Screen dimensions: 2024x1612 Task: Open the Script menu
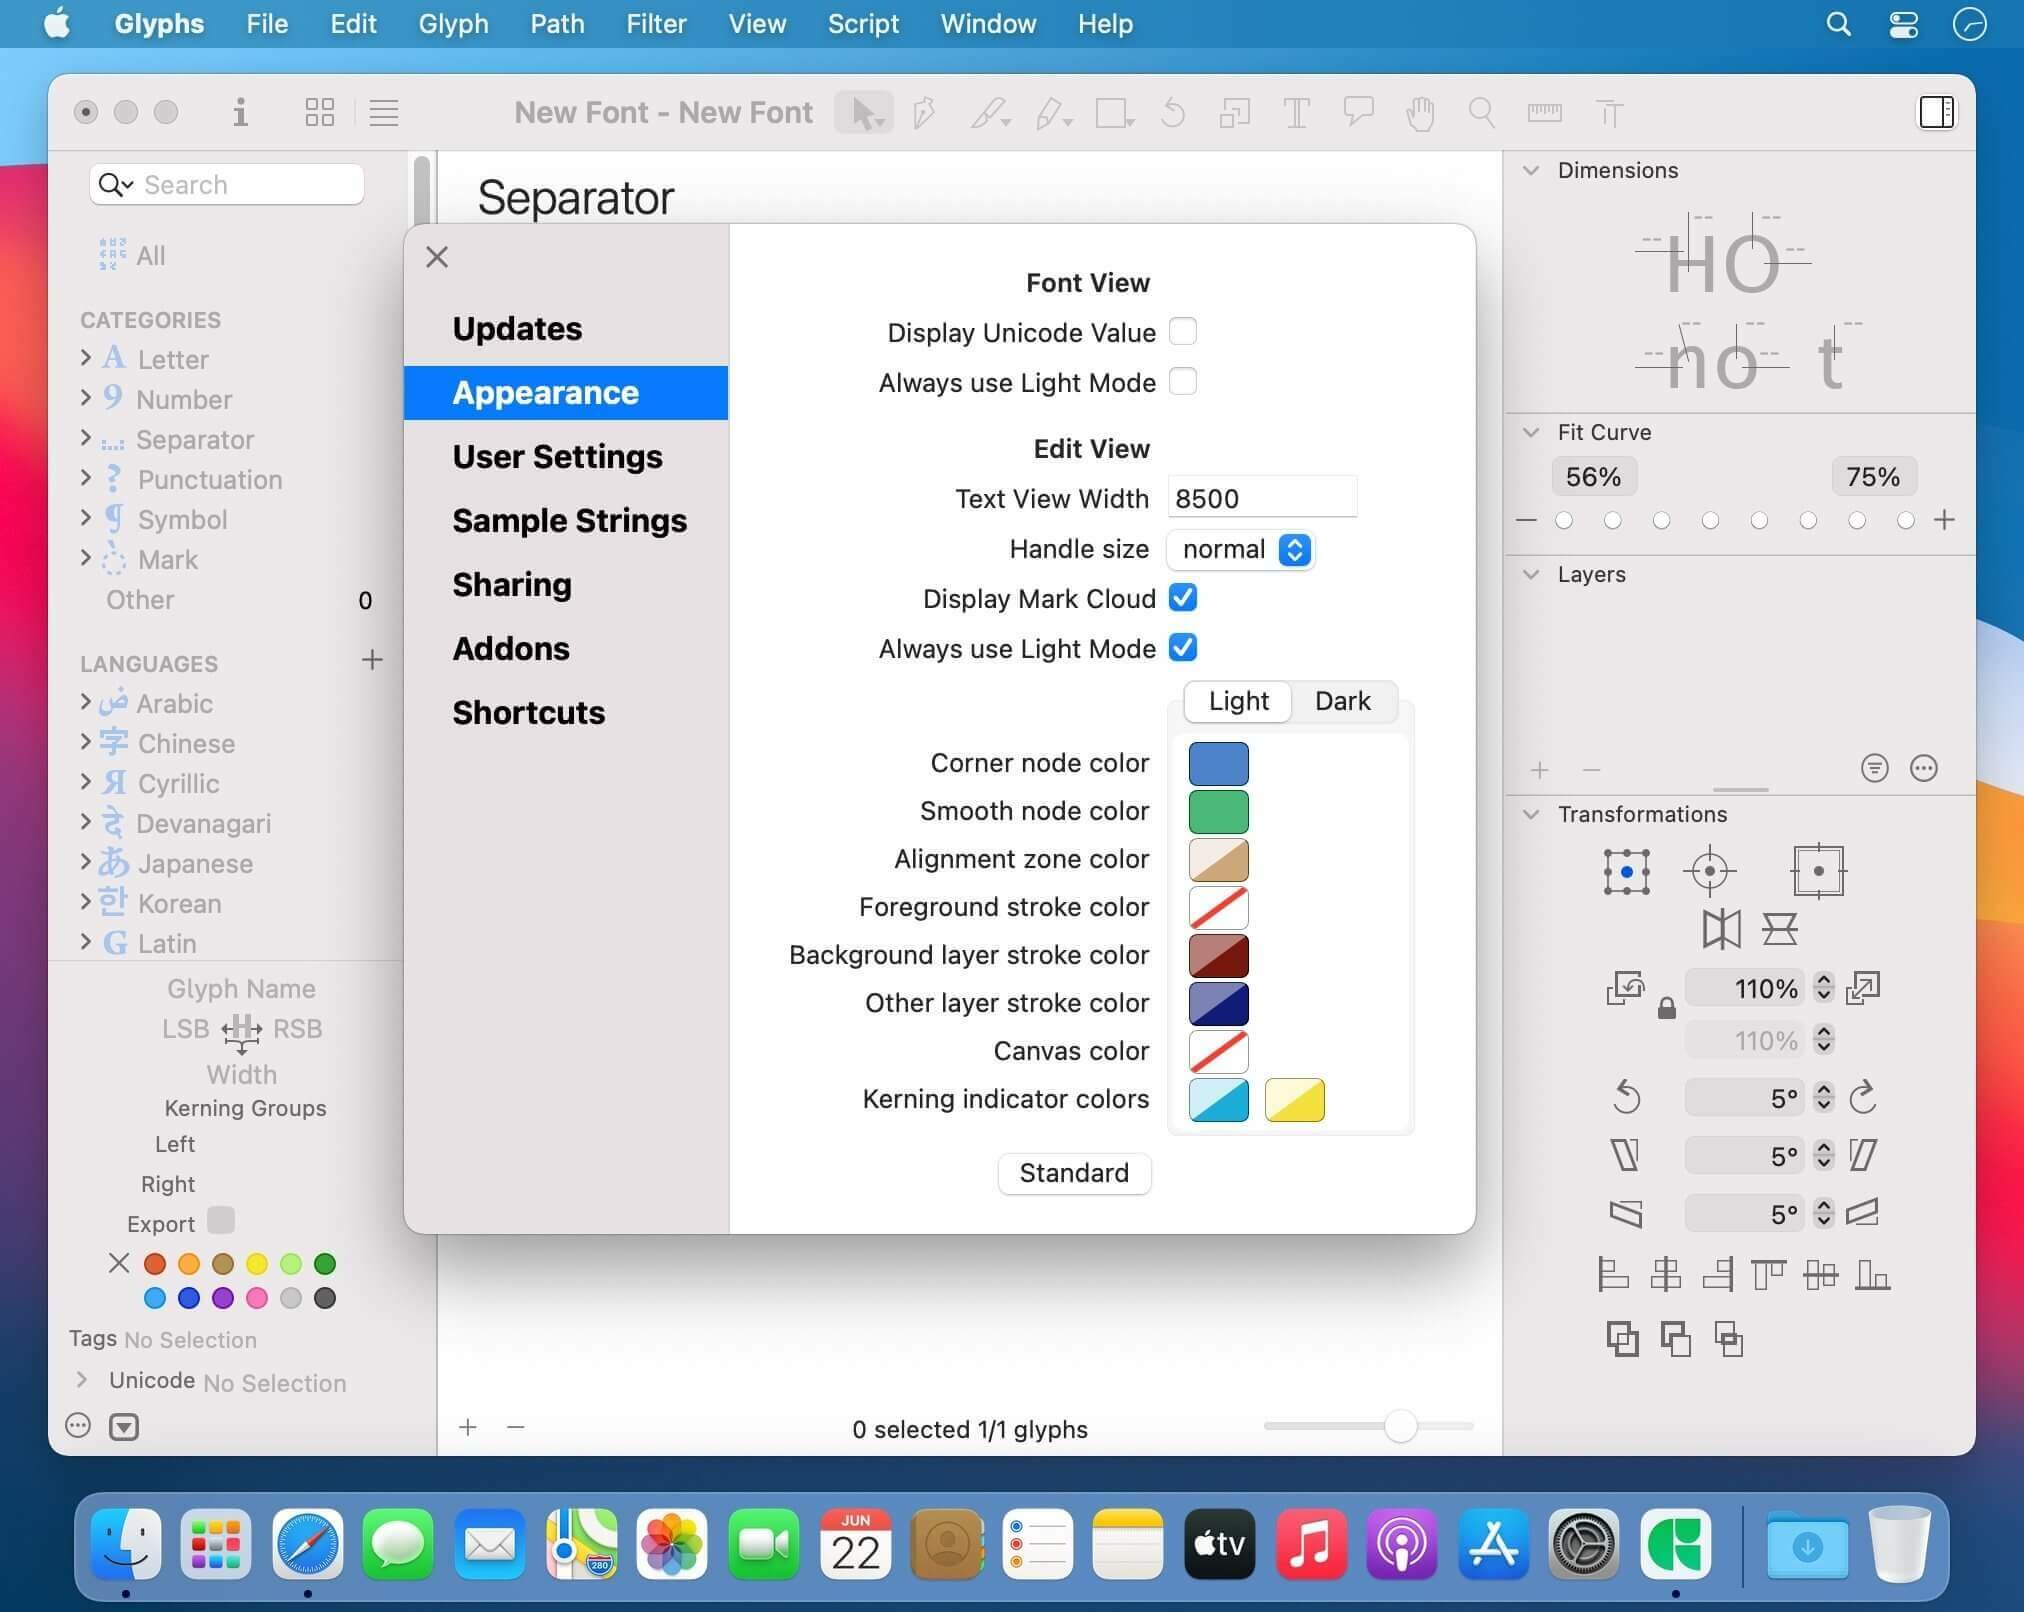click(863, 23)
